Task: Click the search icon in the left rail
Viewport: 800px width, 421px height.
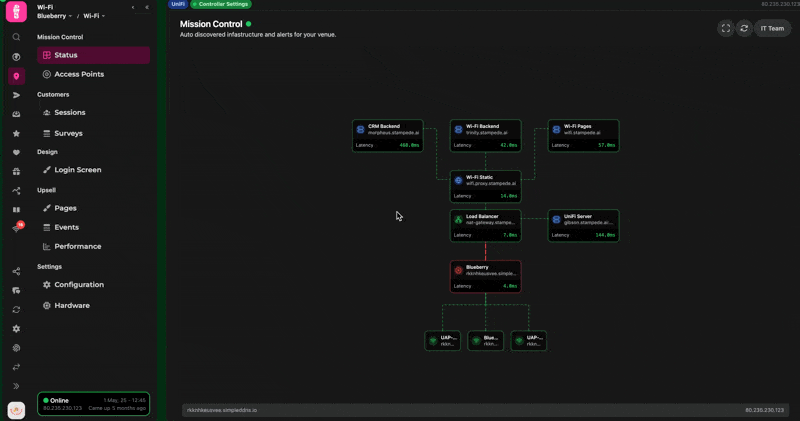Action: point(16,37)
